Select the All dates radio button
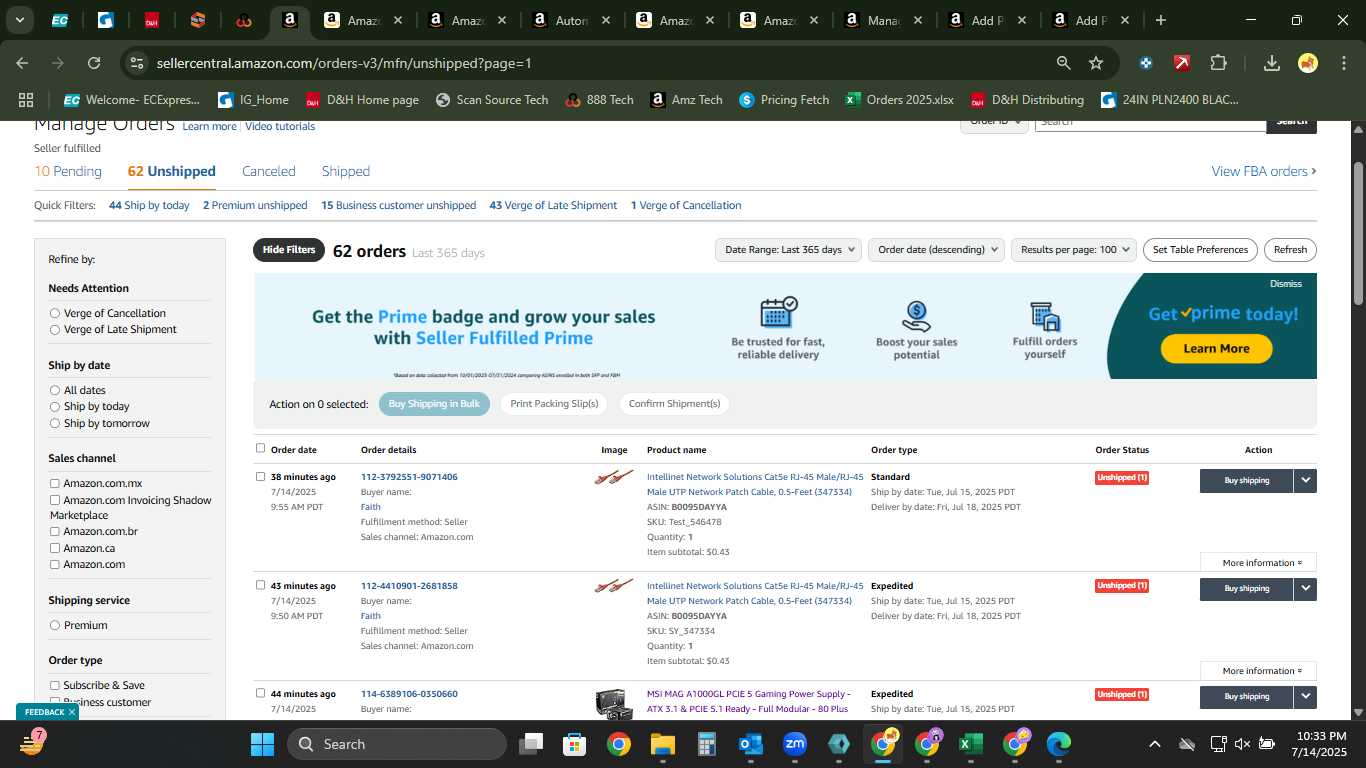 tap(55, 390)
